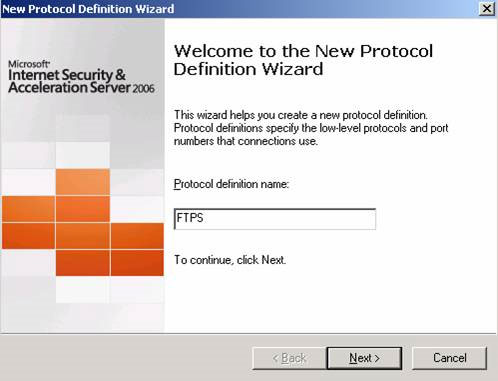Click the wizard description paragraph
The image size is (498, 381).
pyautogui.click(x=311, y=128)
